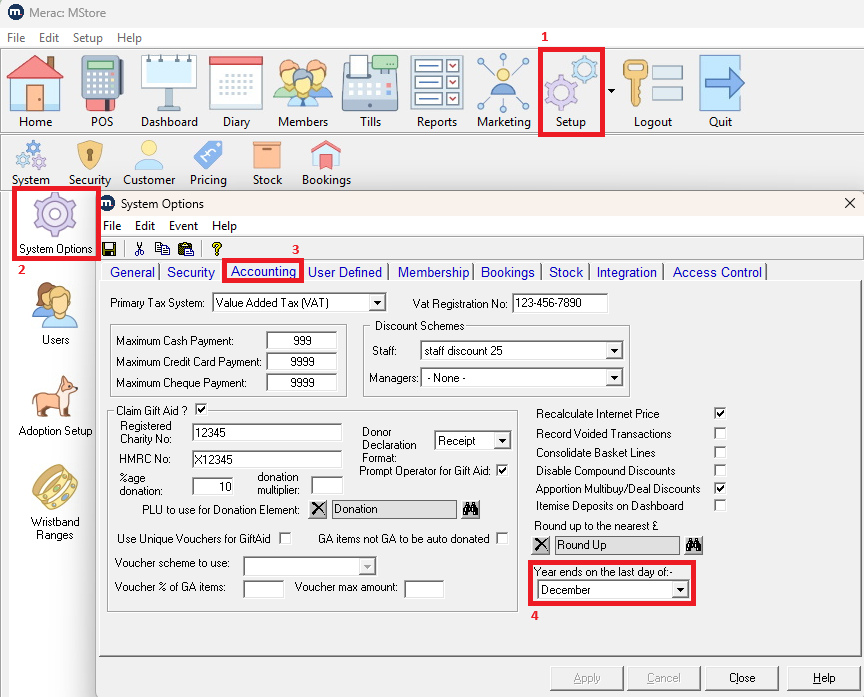Open the year end month dropdown
Viewport: 864px width, 697px height.
(x=680, y=590)
